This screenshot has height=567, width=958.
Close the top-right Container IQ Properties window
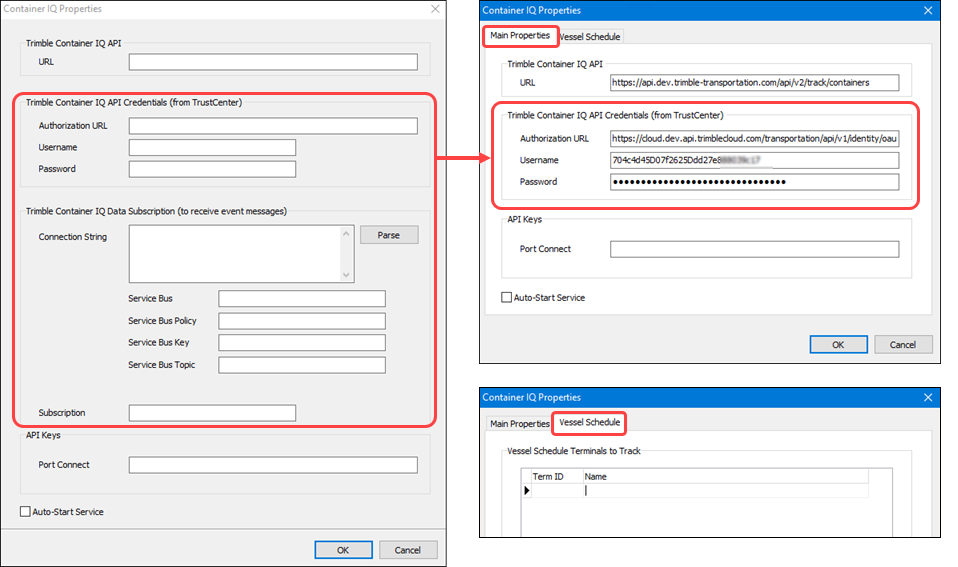coord(928,10)
